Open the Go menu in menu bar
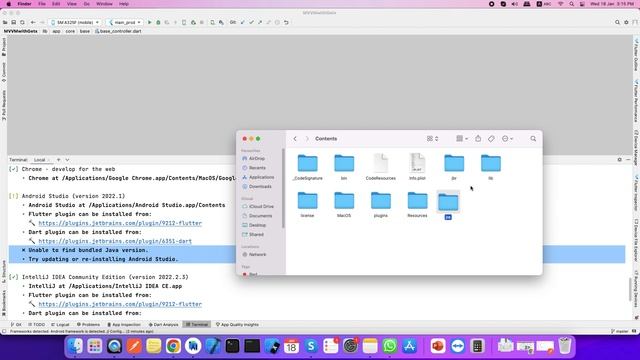640x360 pixels. click(87, 4)
